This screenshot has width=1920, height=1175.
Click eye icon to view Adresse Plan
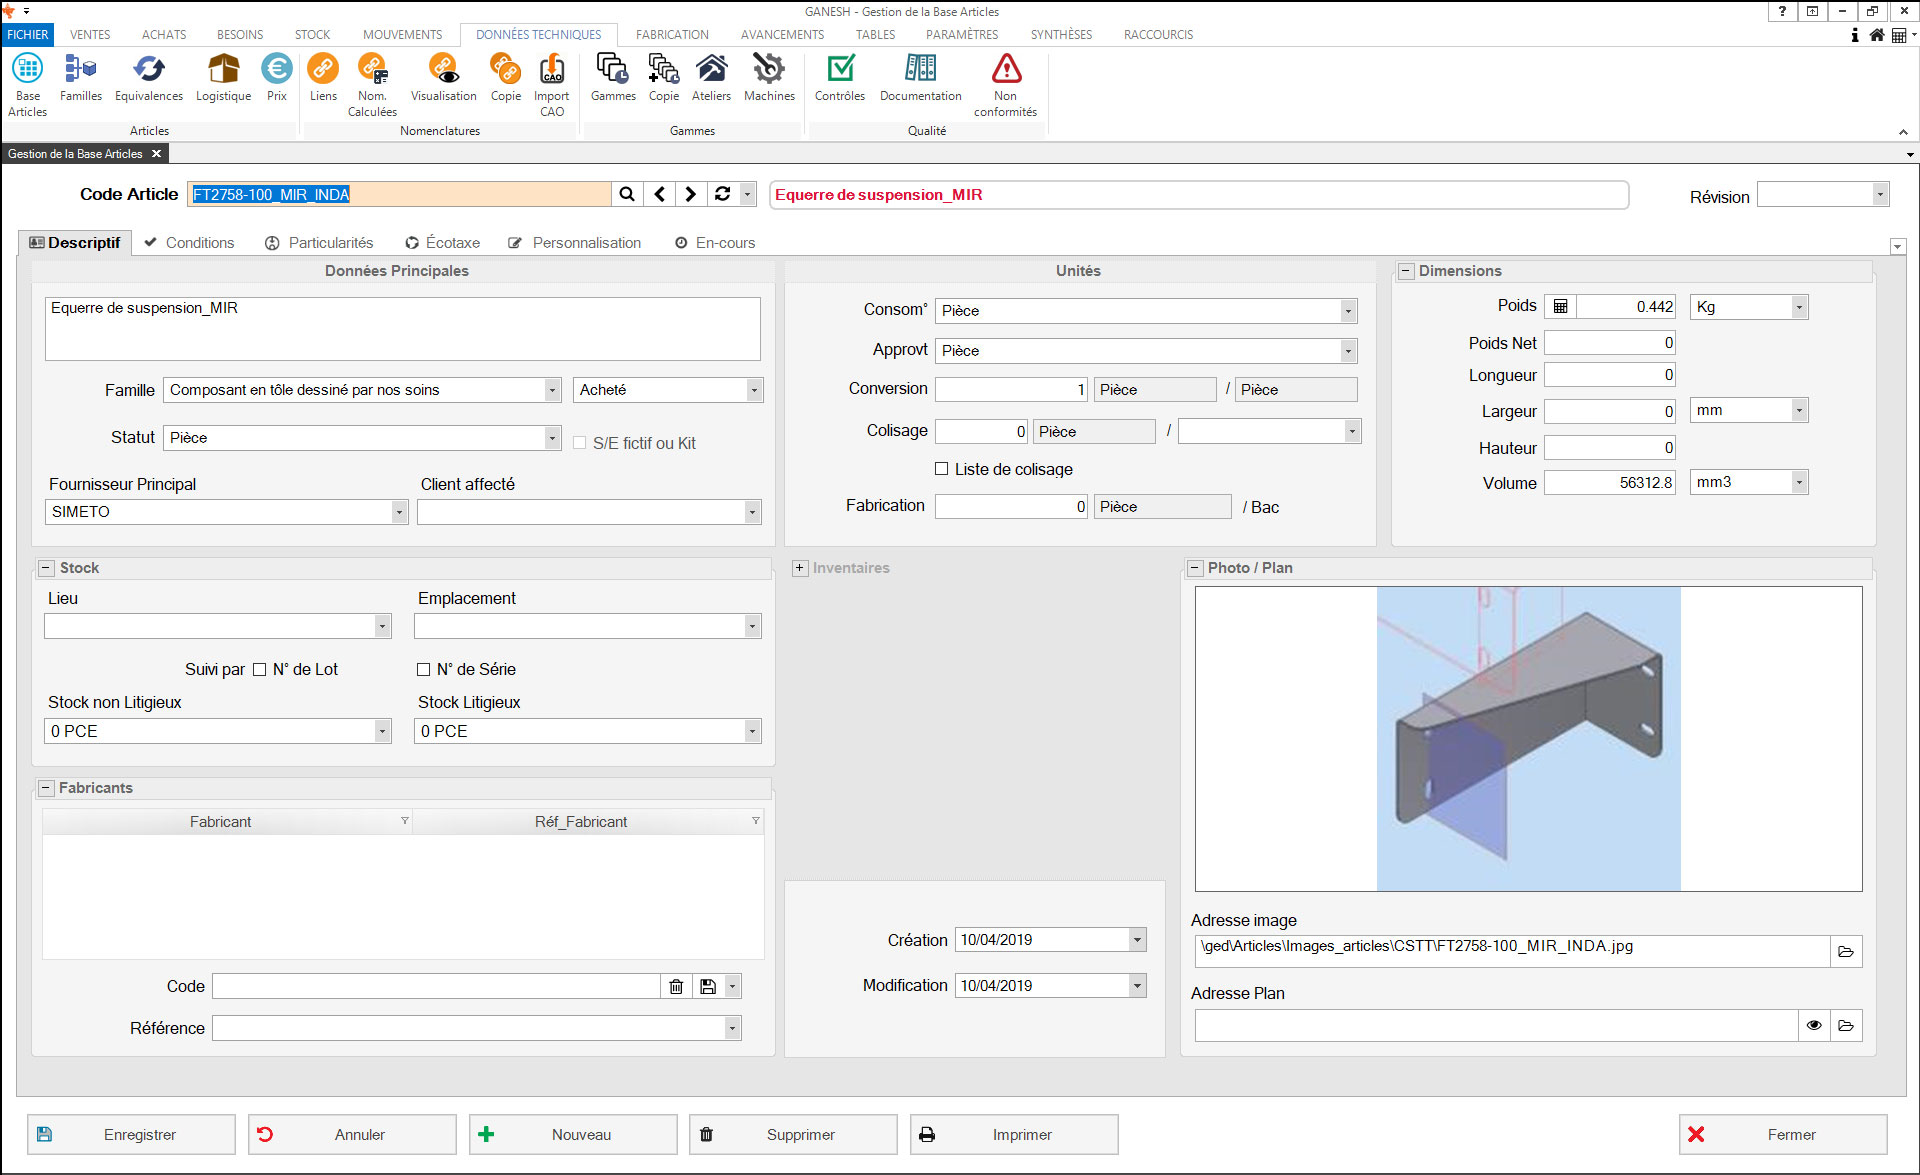[x=1814, y=1025]
